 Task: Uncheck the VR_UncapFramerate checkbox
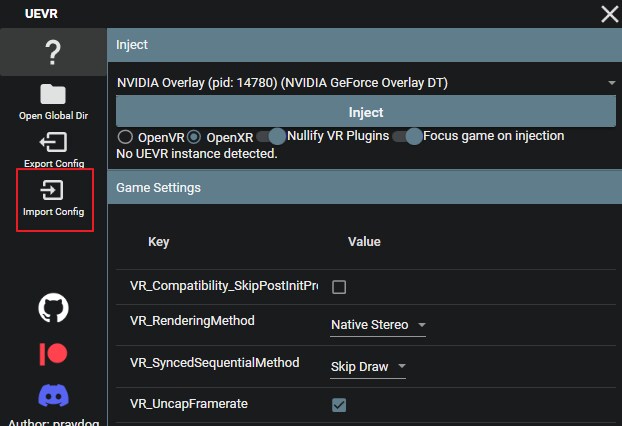click(339, 404)
